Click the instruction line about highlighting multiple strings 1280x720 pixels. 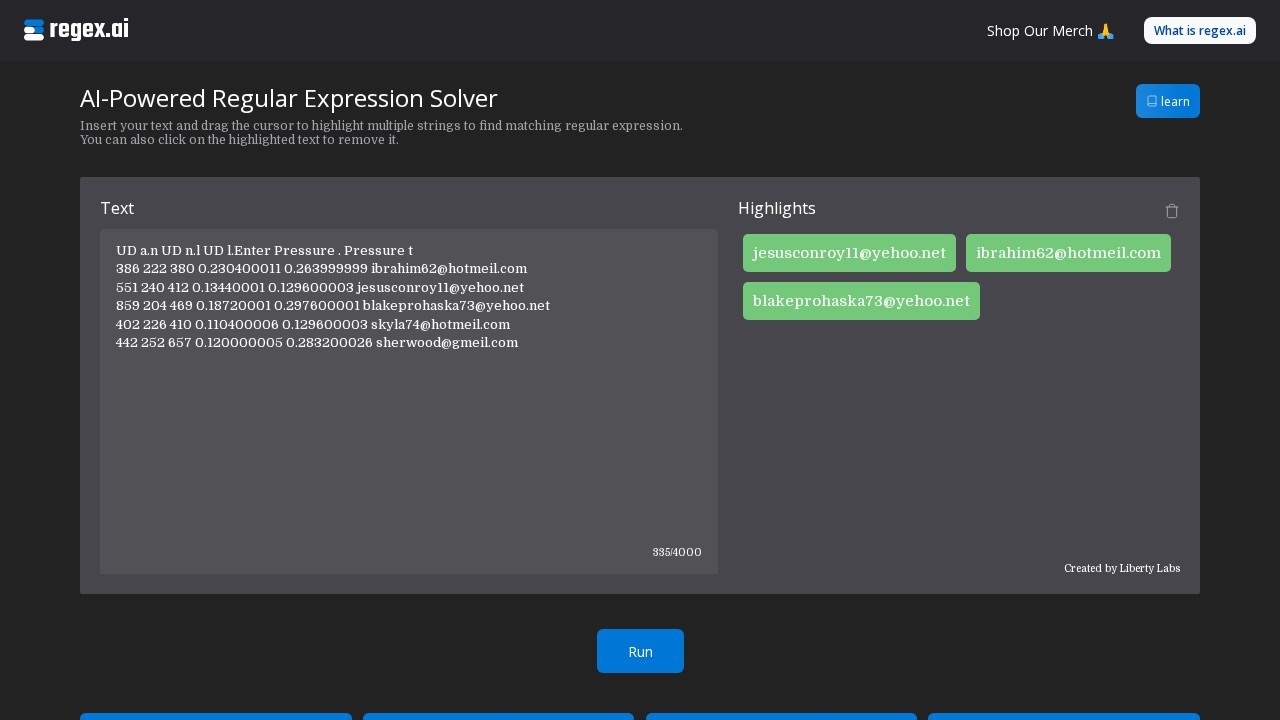click(381, 126)
